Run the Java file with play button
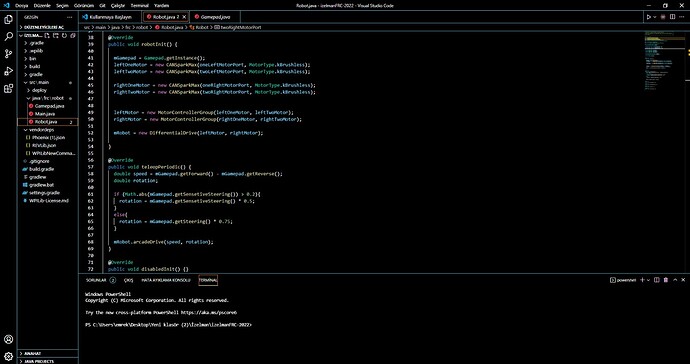The height and width of the screenshot is (364, 690). 648,17
